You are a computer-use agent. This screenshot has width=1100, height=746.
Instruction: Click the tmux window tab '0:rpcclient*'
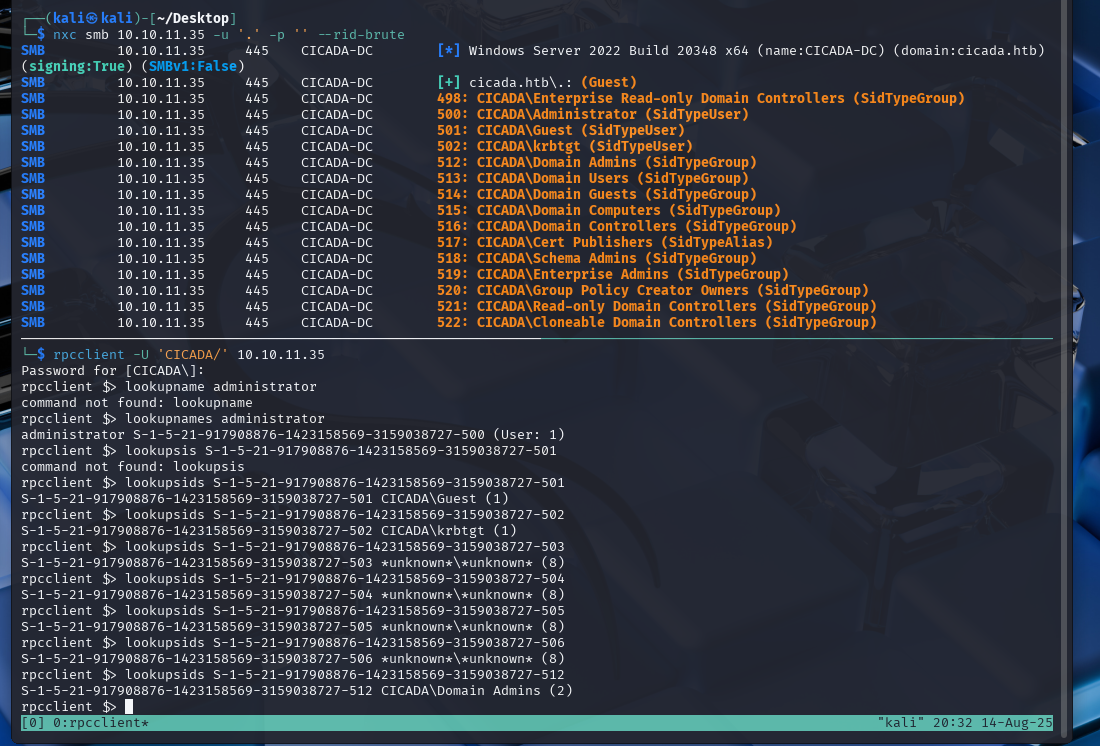(x=100, y=723)
